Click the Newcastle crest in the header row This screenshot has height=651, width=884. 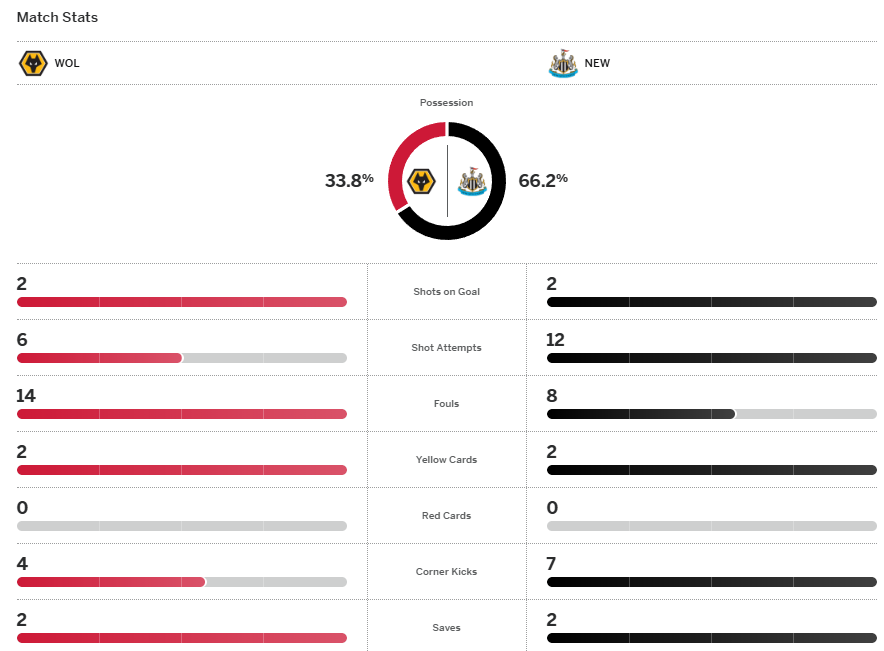pyautogui.click(x=563, y=63)
